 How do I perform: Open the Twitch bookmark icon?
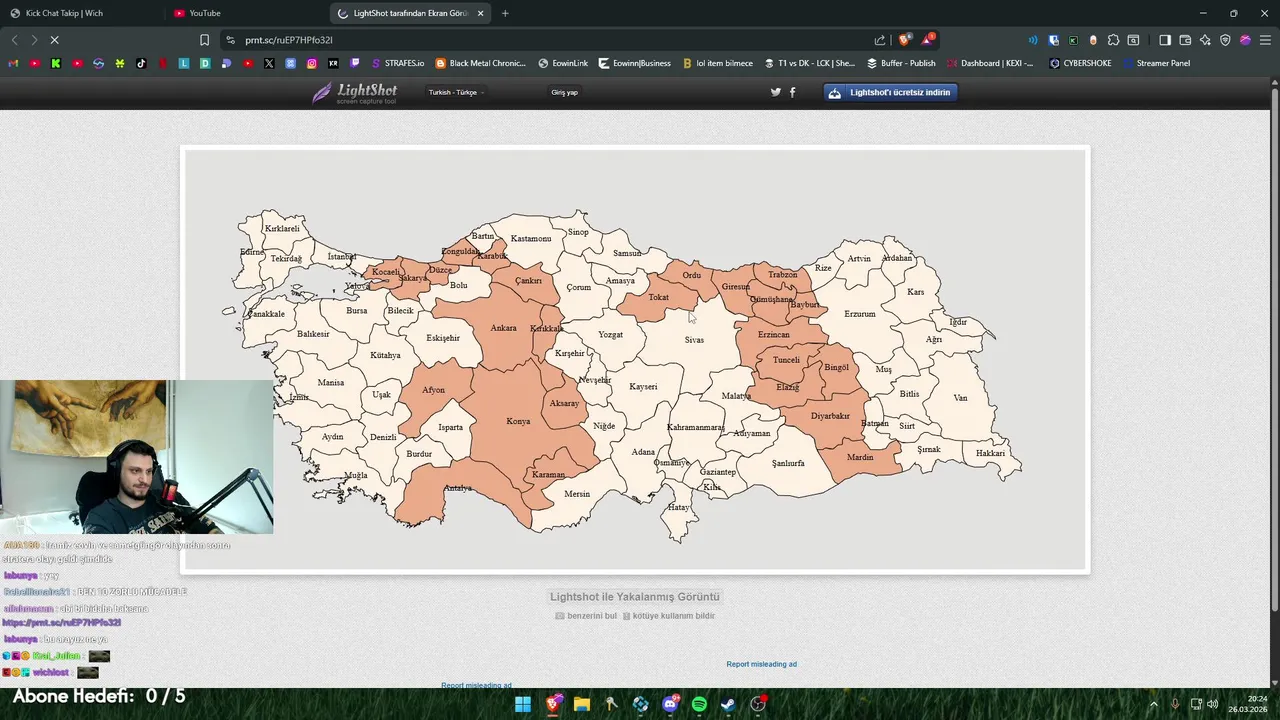tap(355, 63)
